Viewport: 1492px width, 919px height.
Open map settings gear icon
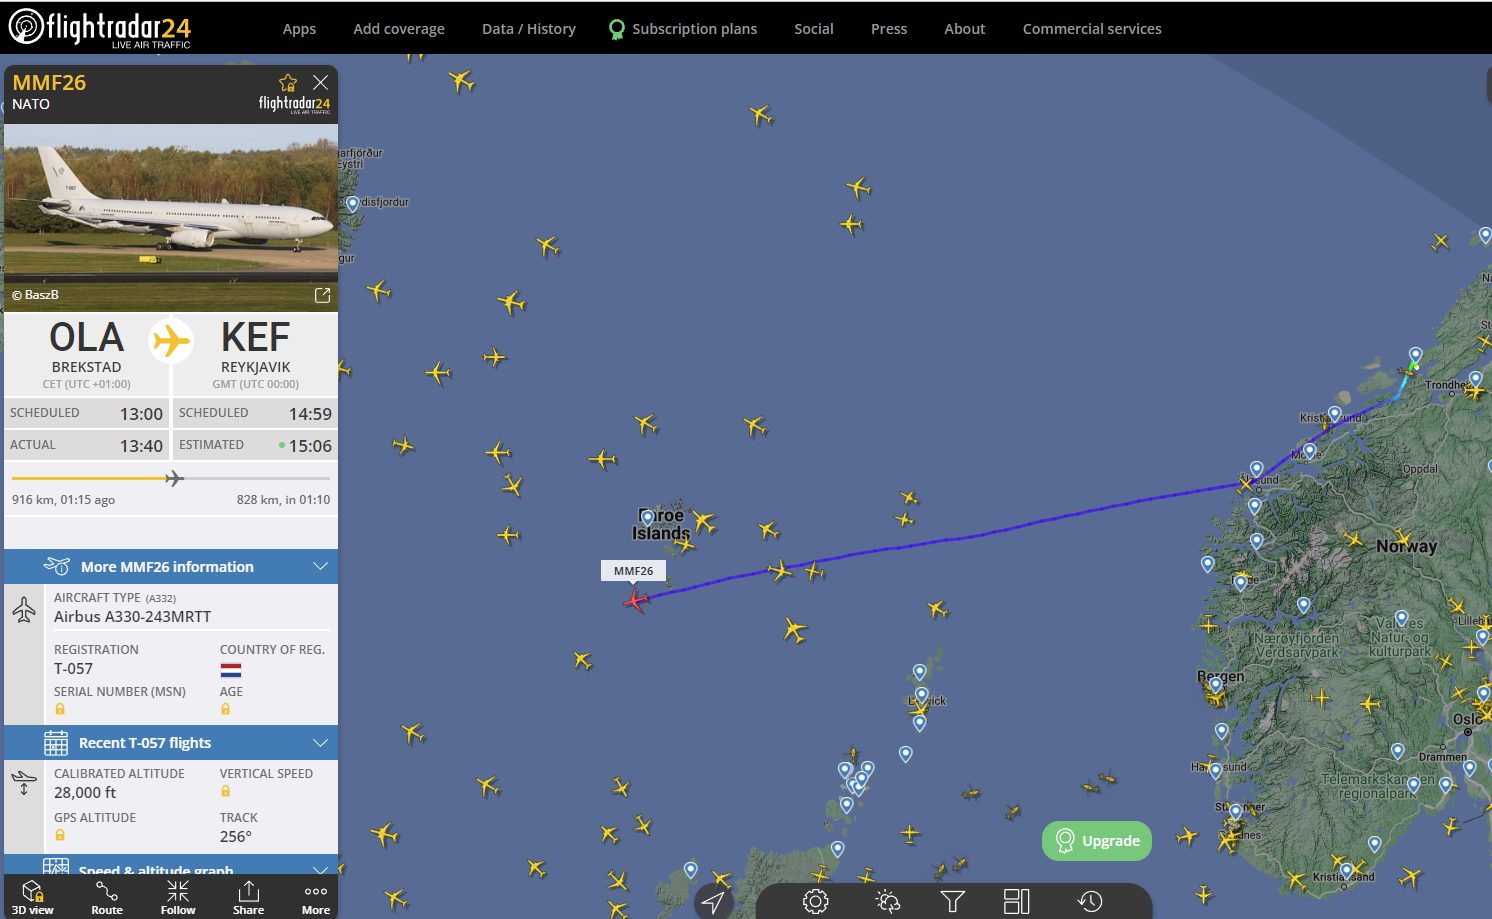click(815, 901)
